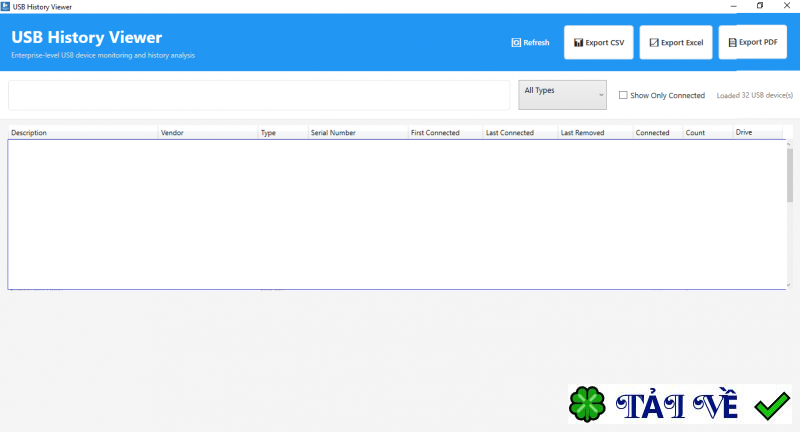This screenshot has width=800, height=432.
Task: Sort by the Last Removed column
Action: (x=595, y=133)
